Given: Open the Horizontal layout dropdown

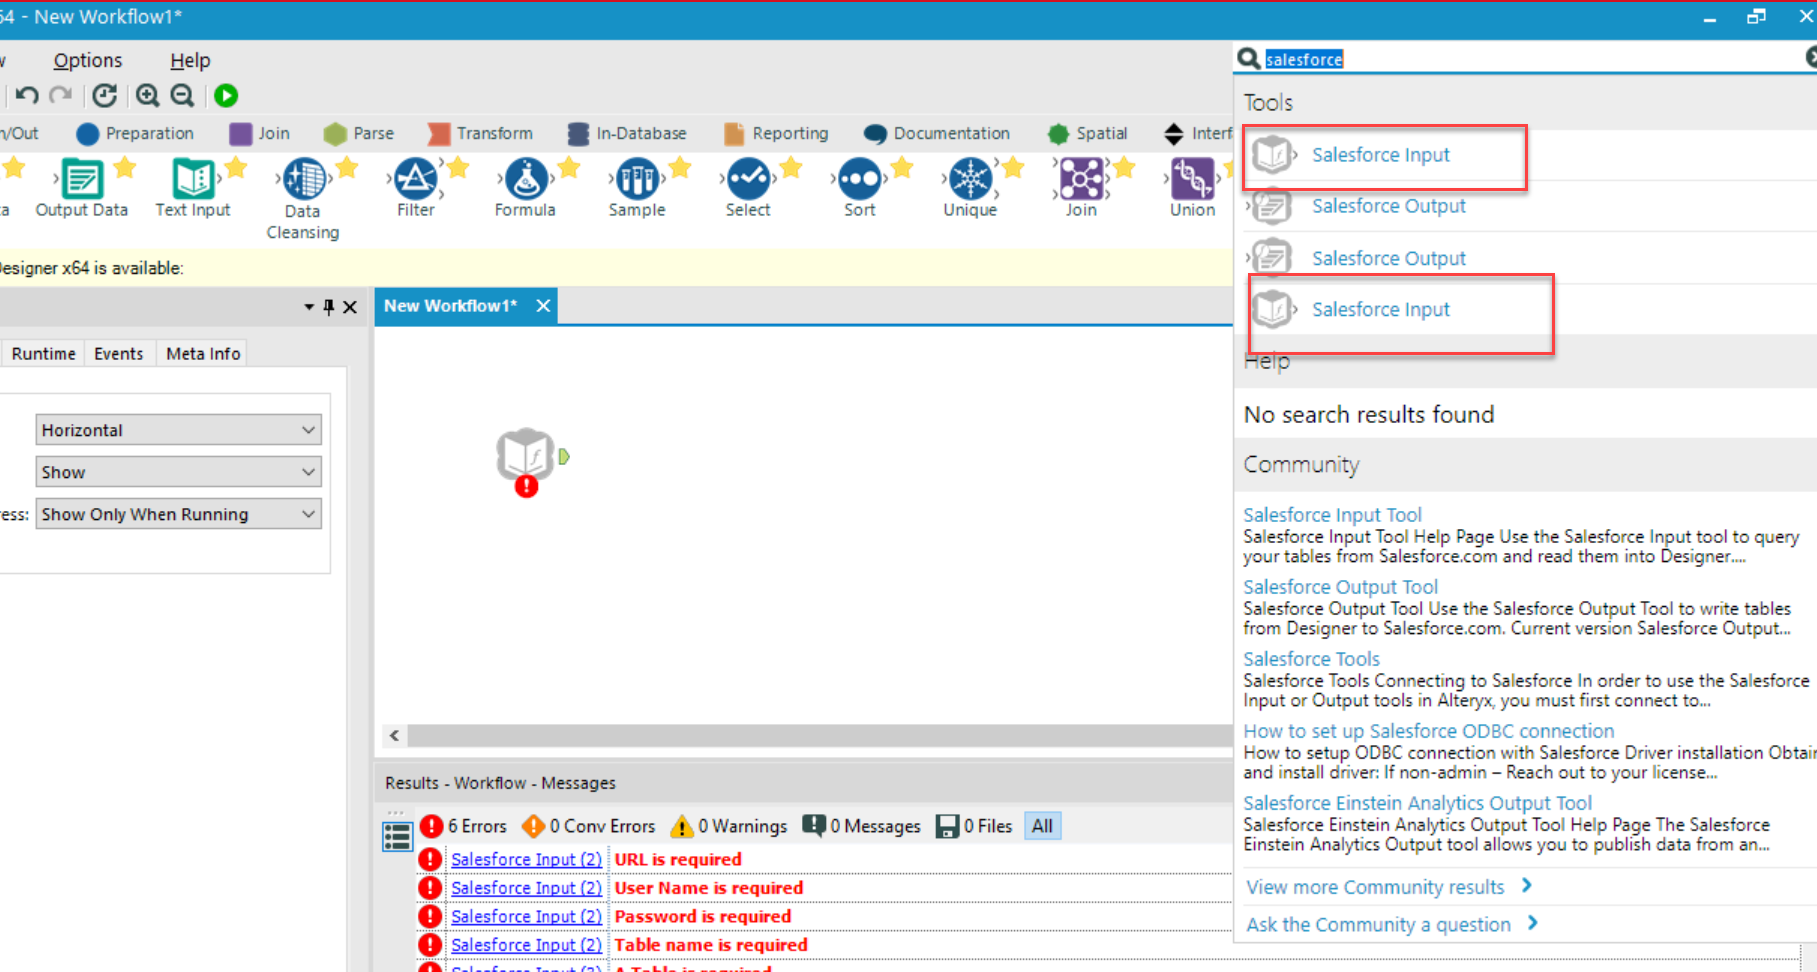Looking at the screenshot, I should tap(178, 429).
